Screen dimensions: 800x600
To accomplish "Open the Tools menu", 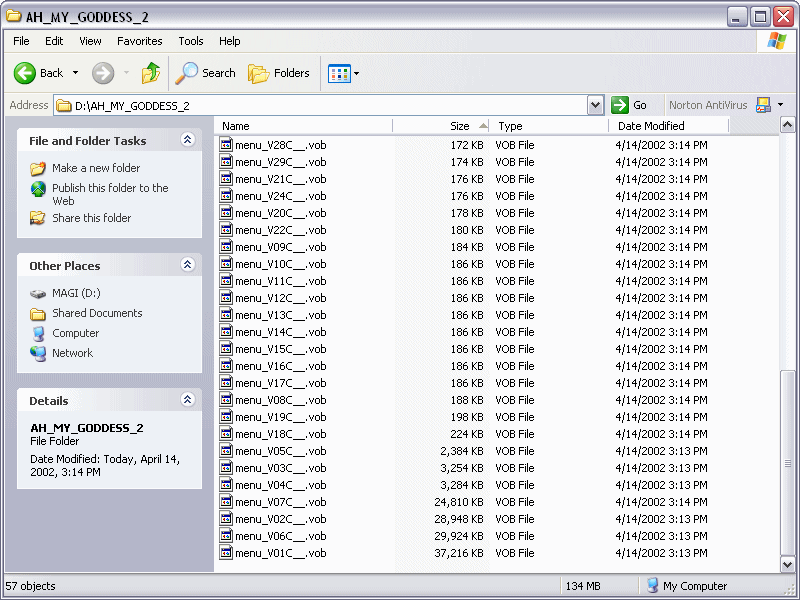I will pyautogui.click(x=190, y=41).
